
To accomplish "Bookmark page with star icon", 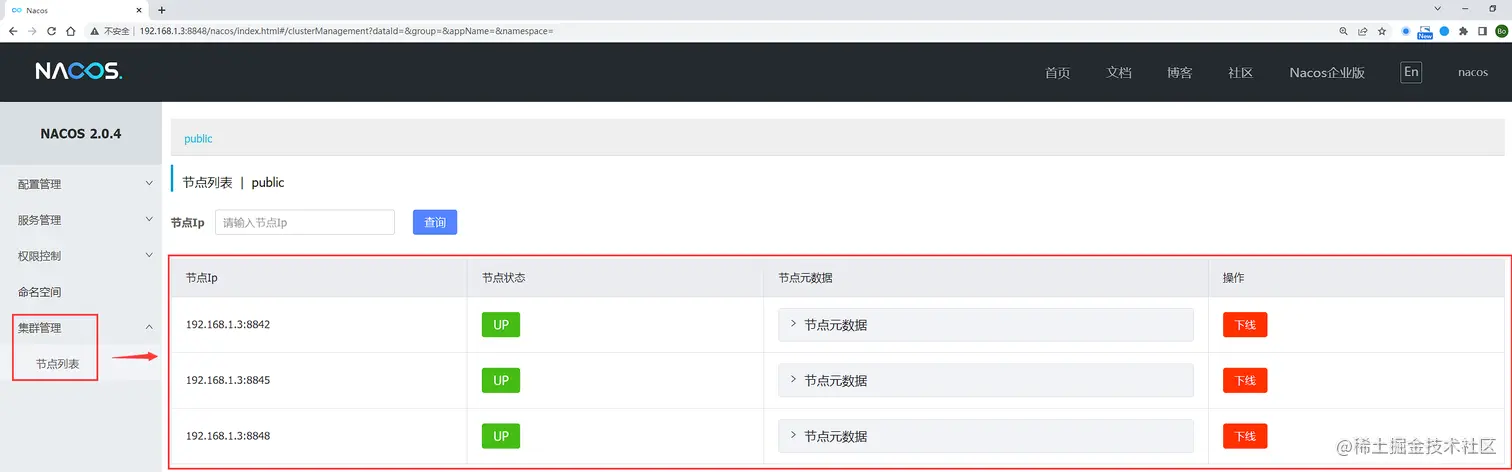I will tap(1382, 31).
